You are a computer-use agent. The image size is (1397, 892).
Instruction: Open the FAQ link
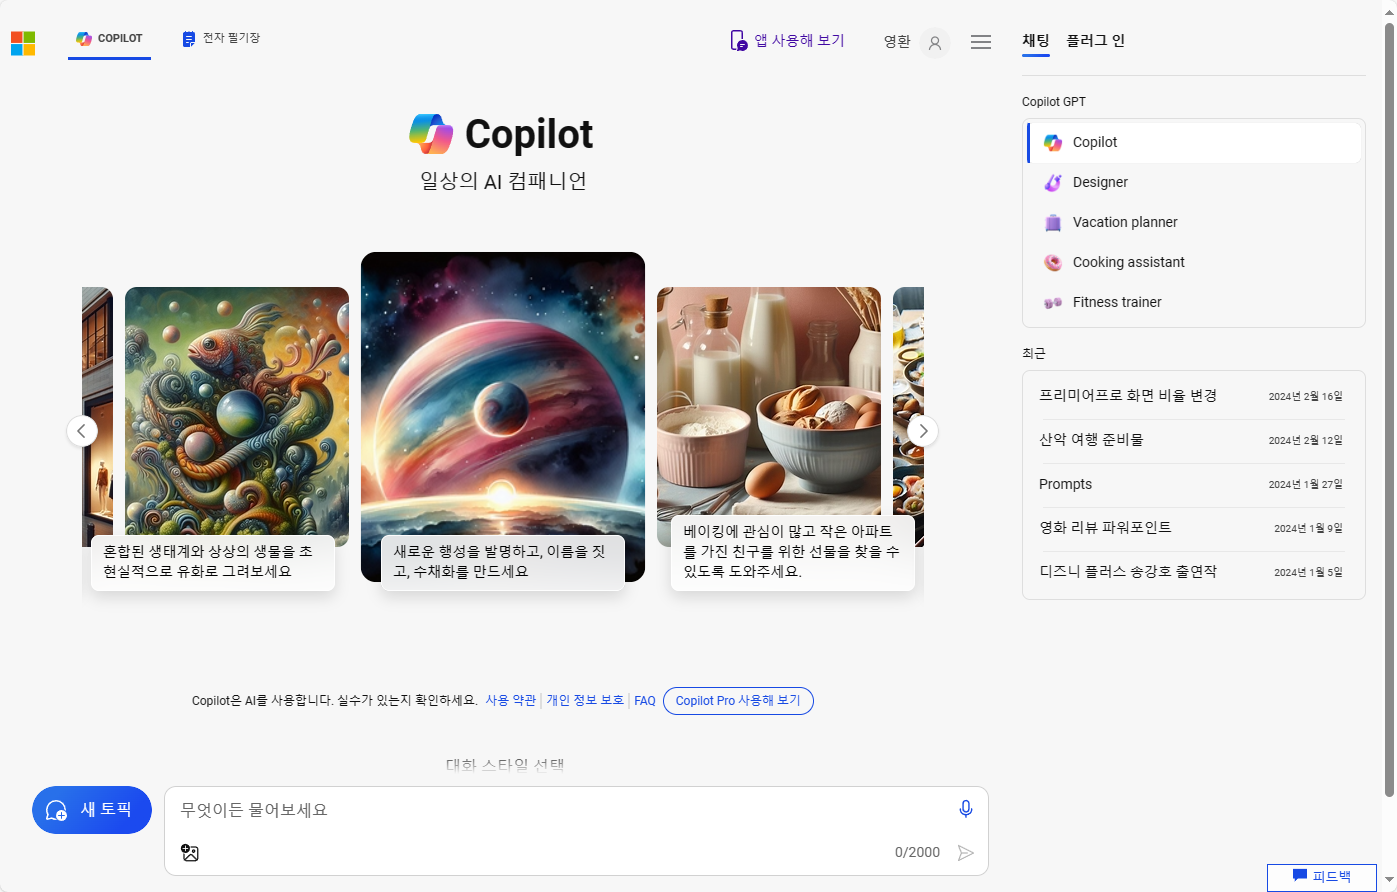click(x=645, y=701)
